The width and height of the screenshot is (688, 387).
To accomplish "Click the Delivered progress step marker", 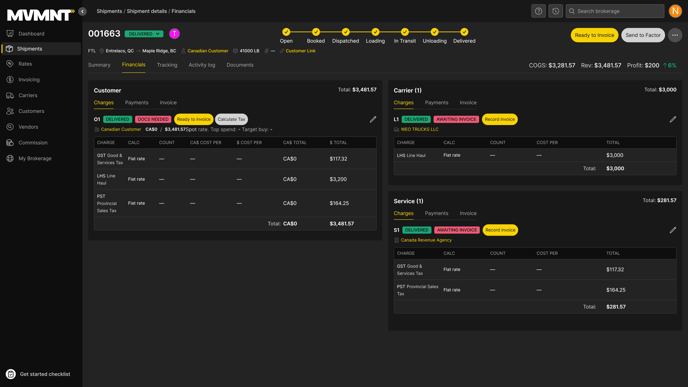I will point(464,32).
